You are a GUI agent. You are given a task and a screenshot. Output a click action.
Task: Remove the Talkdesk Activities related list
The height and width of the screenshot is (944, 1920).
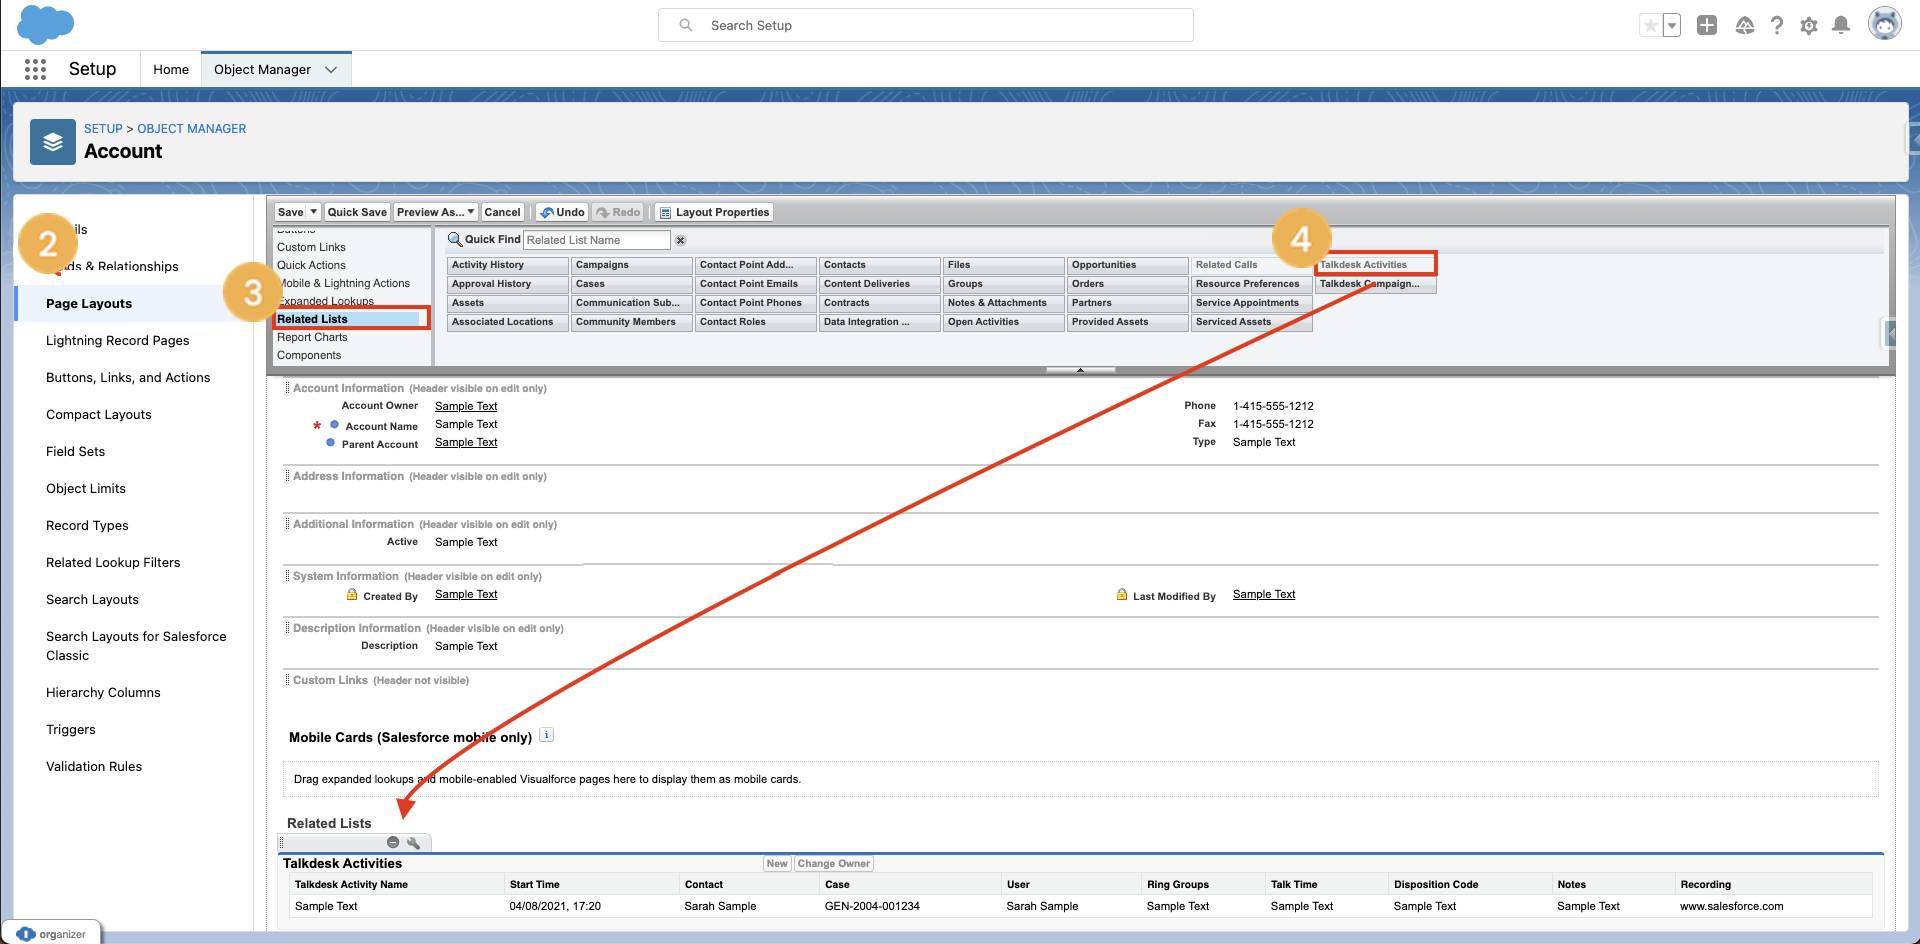[x=393, y=842]
